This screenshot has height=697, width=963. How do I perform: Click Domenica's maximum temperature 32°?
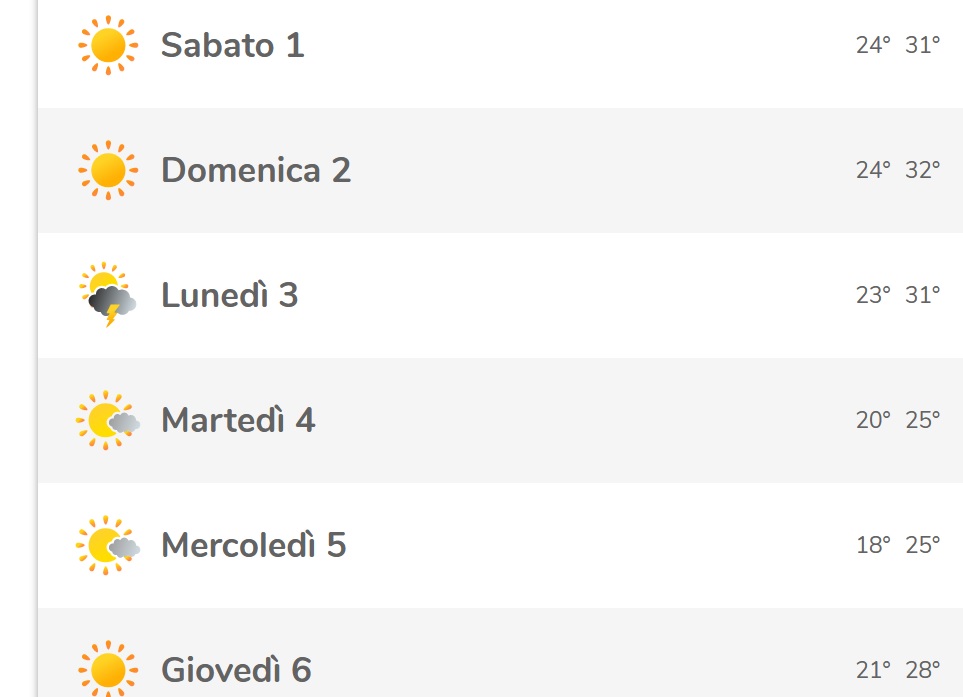(x=922, y=171)
